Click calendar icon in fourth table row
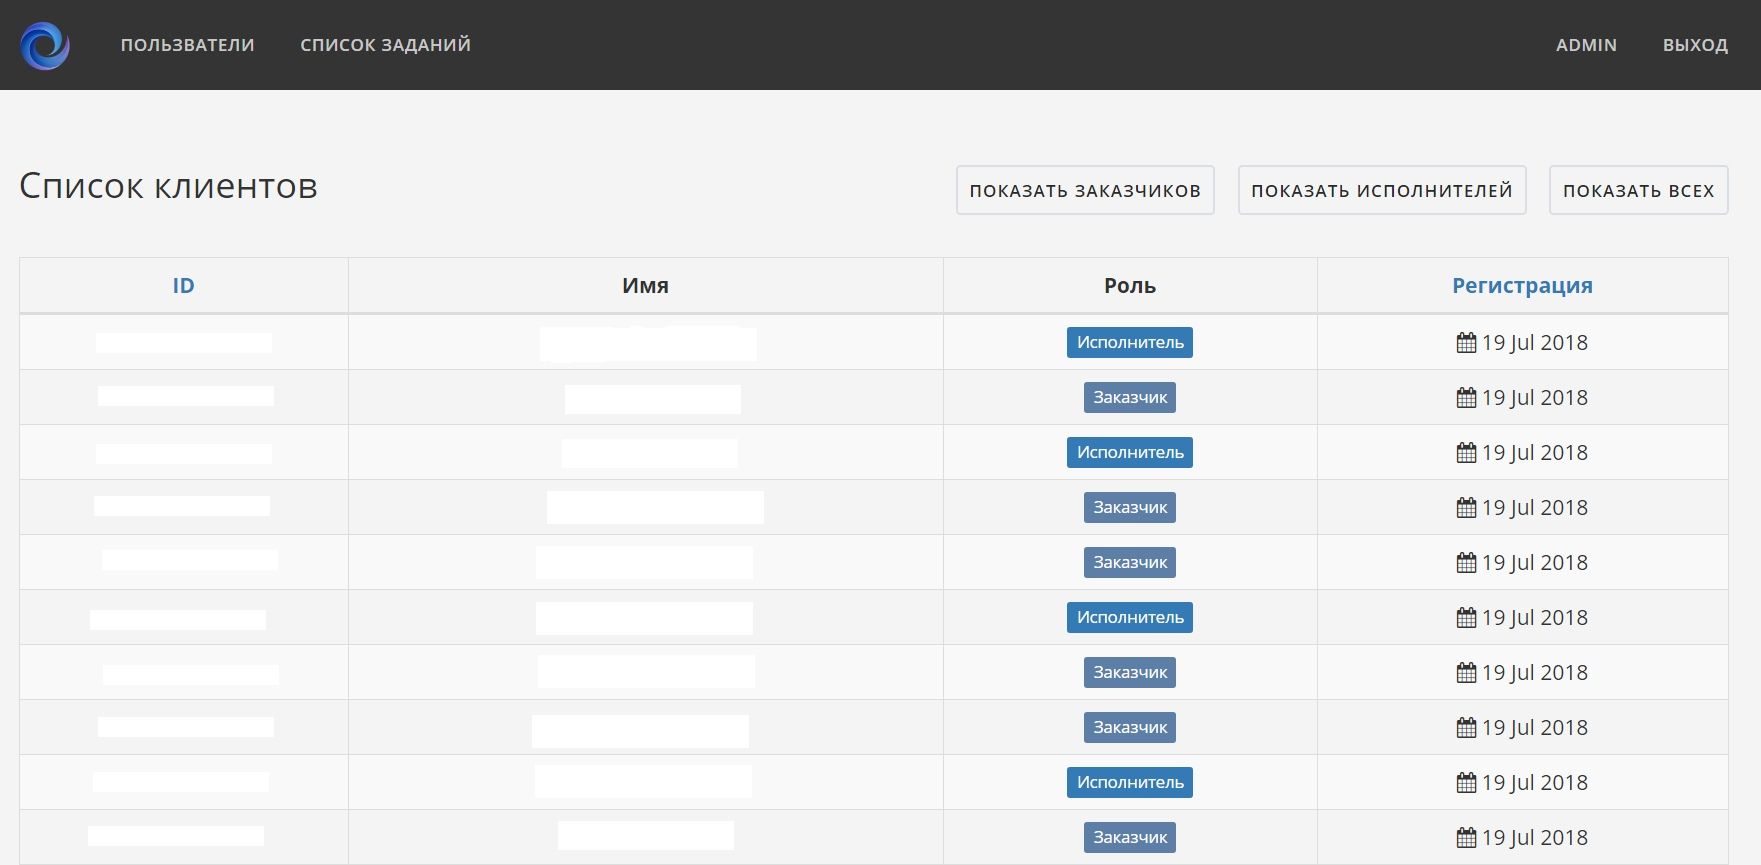Image resolution: width=1761 pixels, height=865 pixels. [x=1466, y=508]
